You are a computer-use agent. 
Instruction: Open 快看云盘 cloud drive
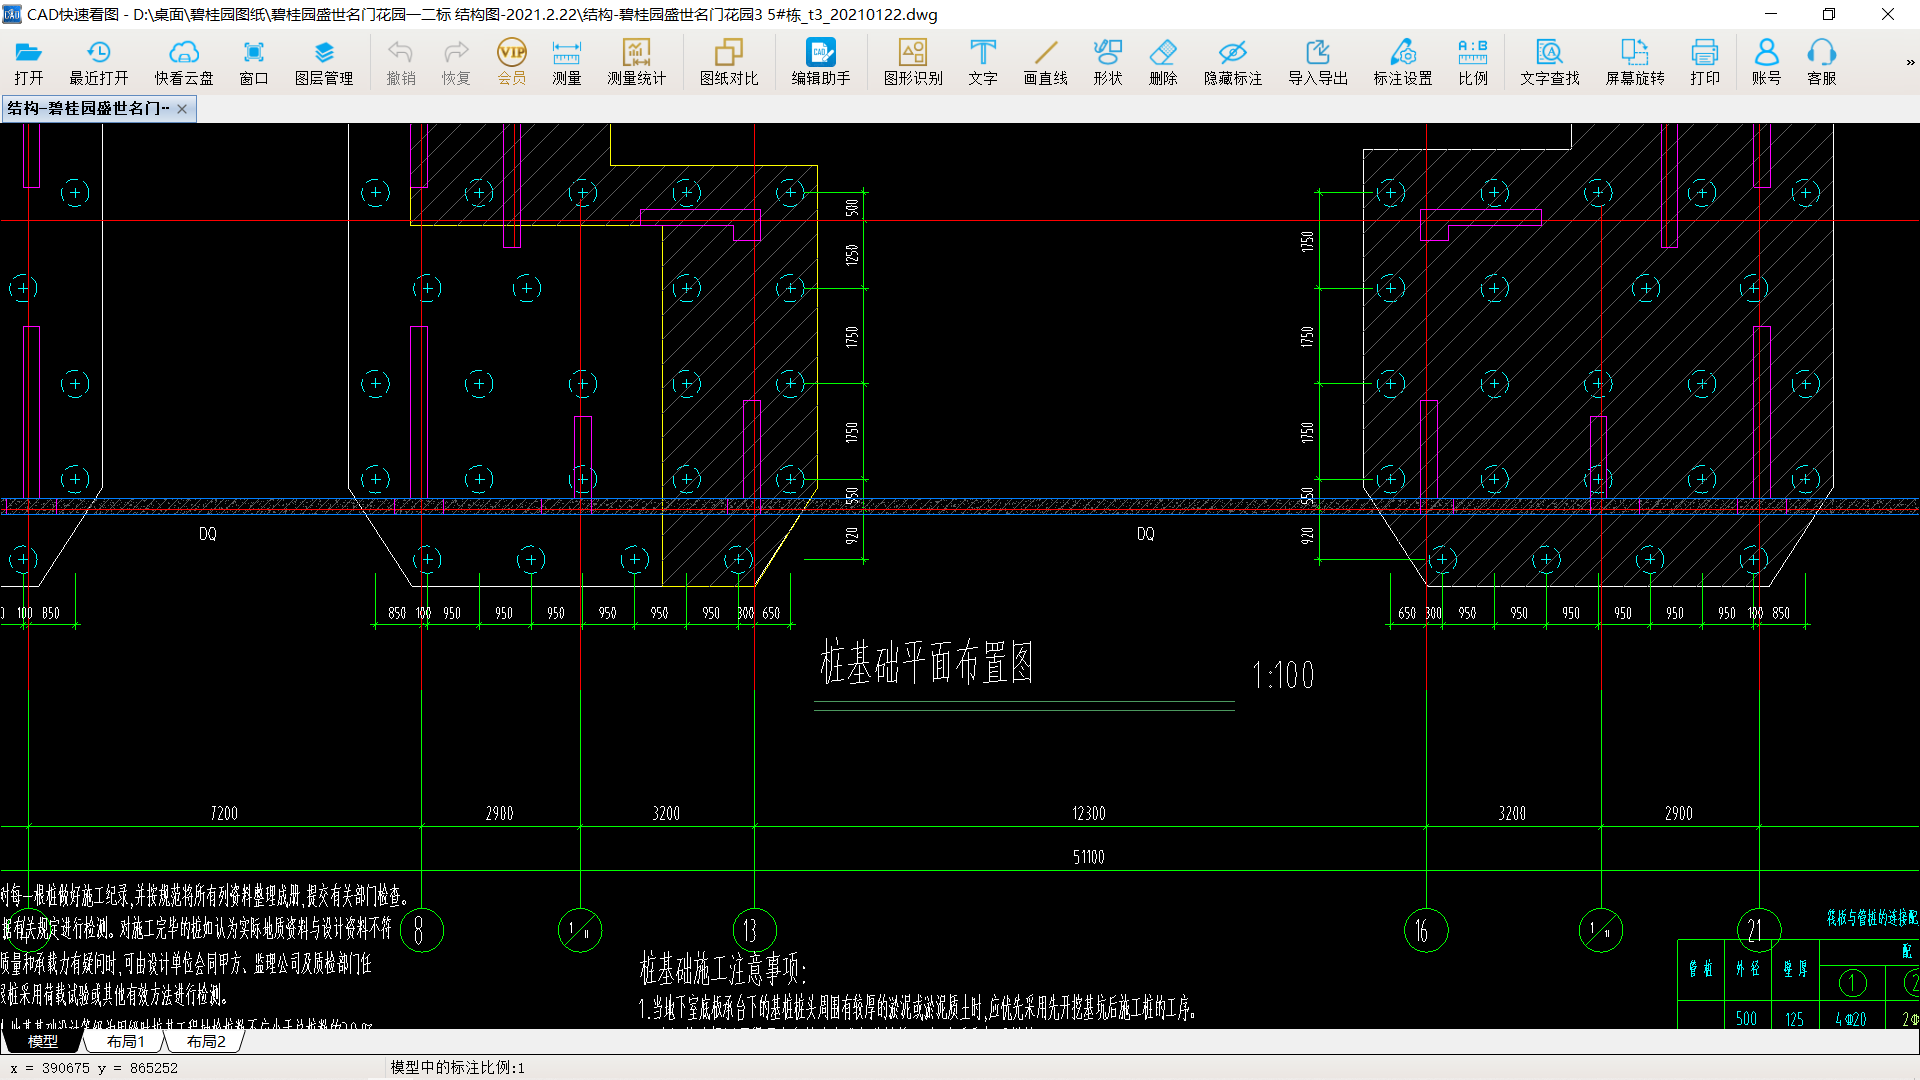[x=184, y=62]
